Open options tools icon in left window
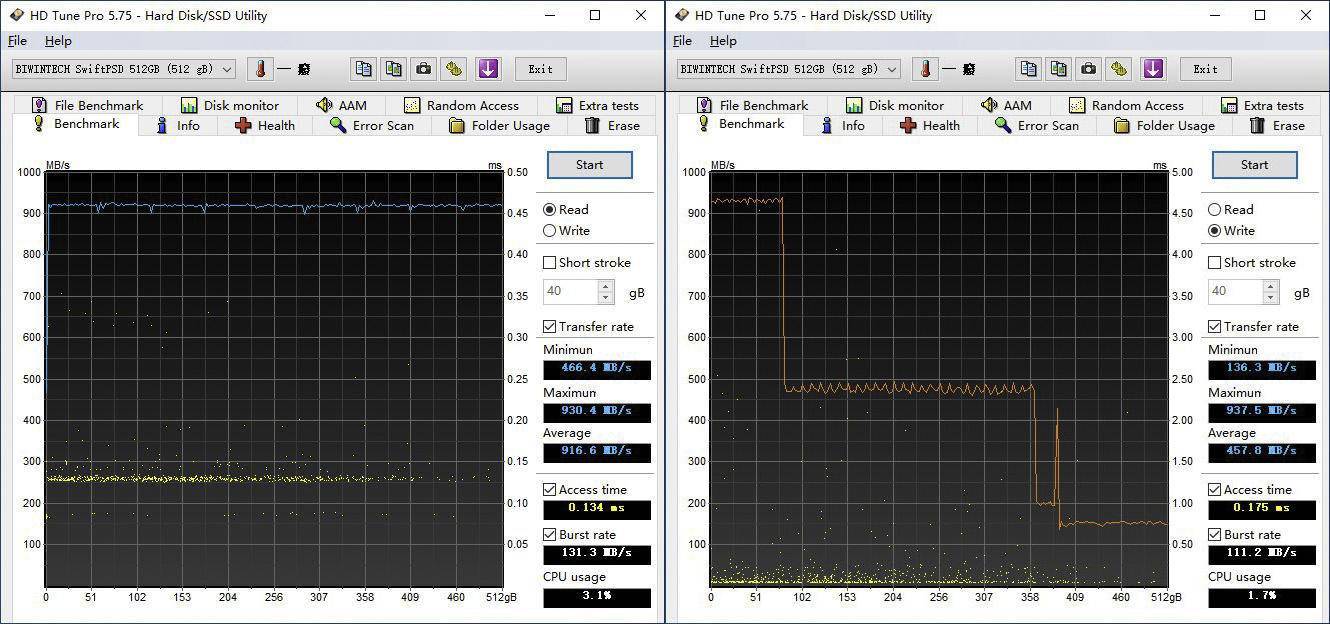Image resolution: width=1330 pixels, height=624 pixels. pyautogui.click(x=455, y=69)
